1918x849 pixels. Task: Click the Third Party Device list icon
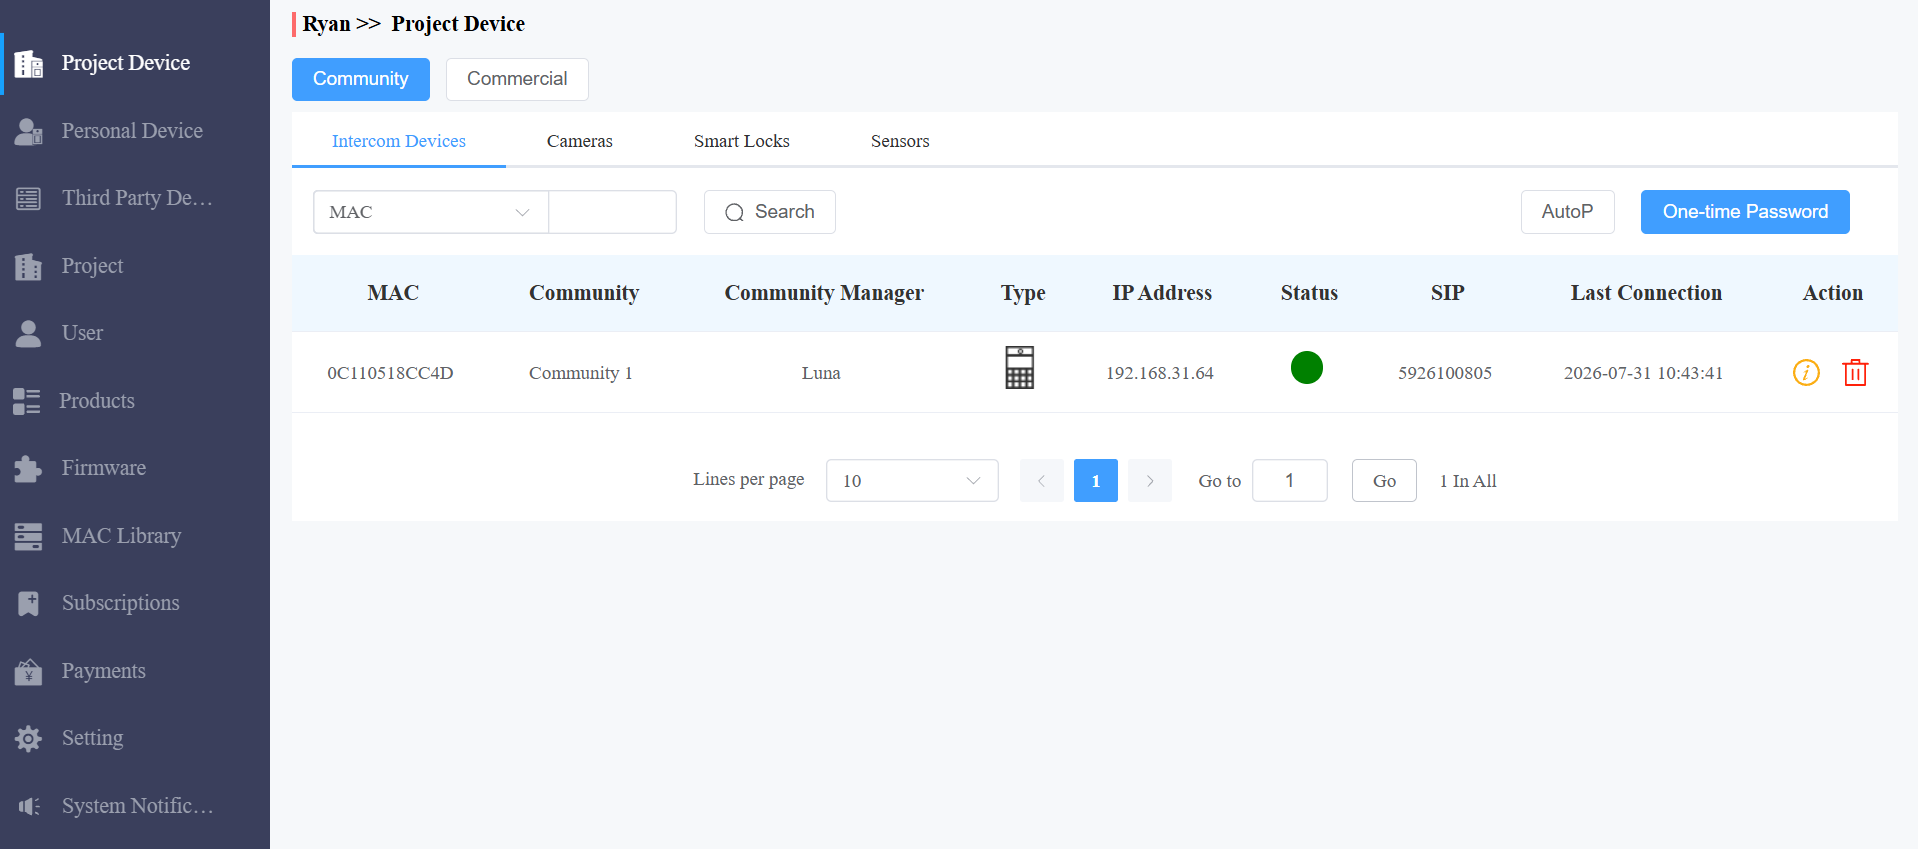point(29,198)
